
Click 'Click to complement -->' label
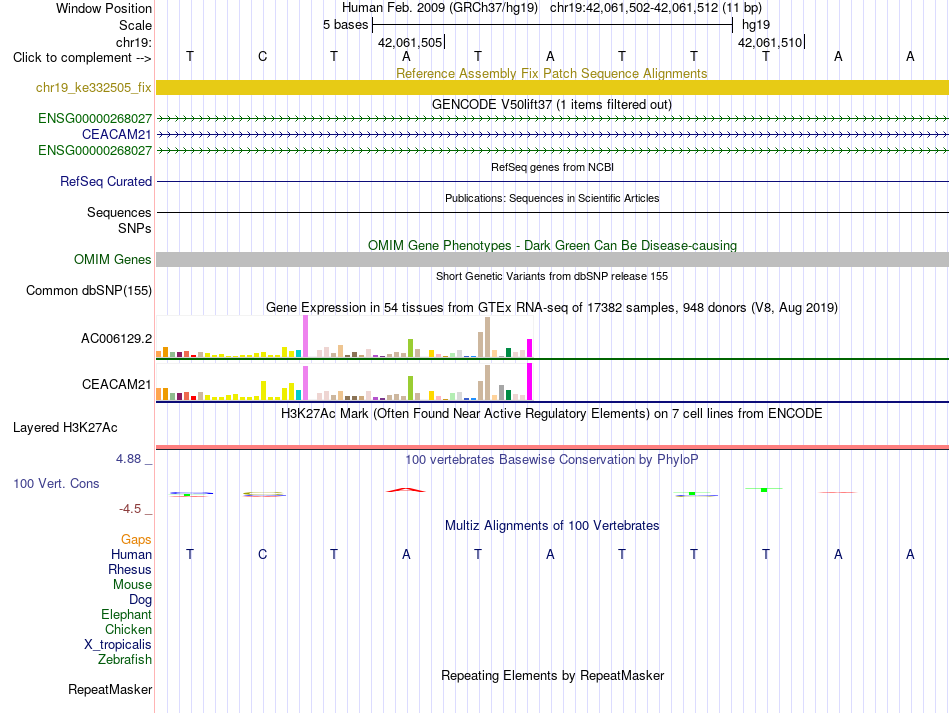tap(82, 58)
